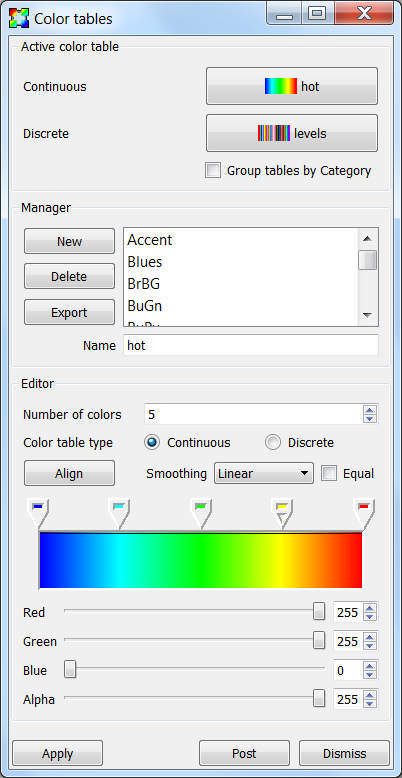Click the Export button

(69, 313)
